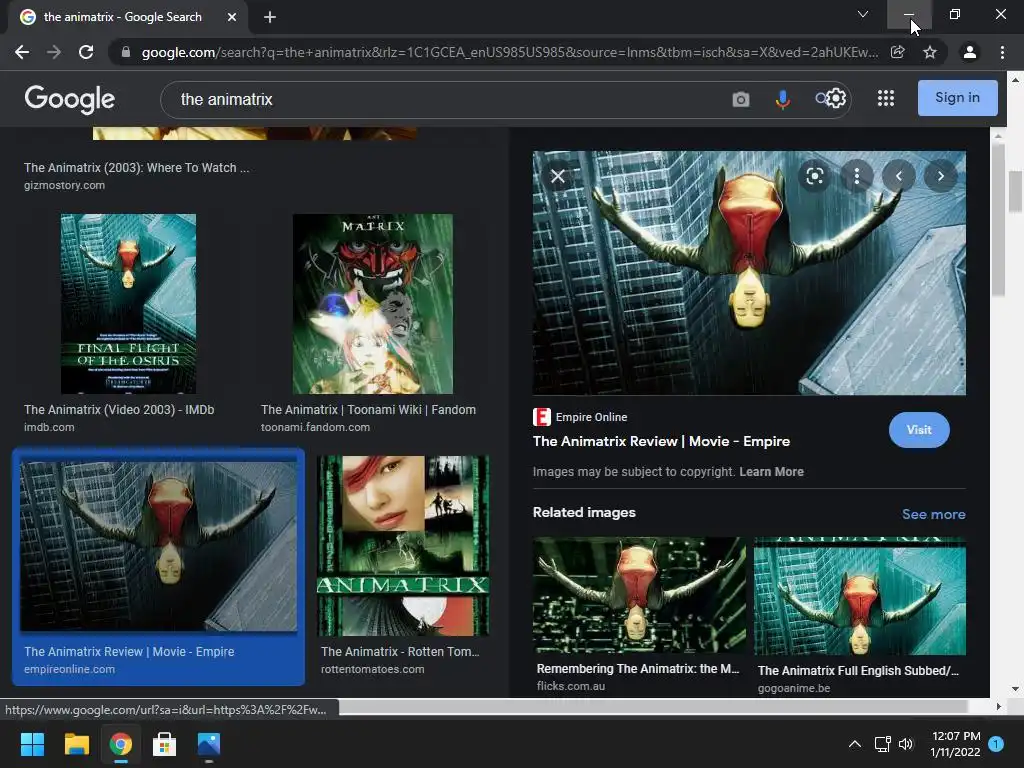Open the tab search dropdown arrow

863,14
